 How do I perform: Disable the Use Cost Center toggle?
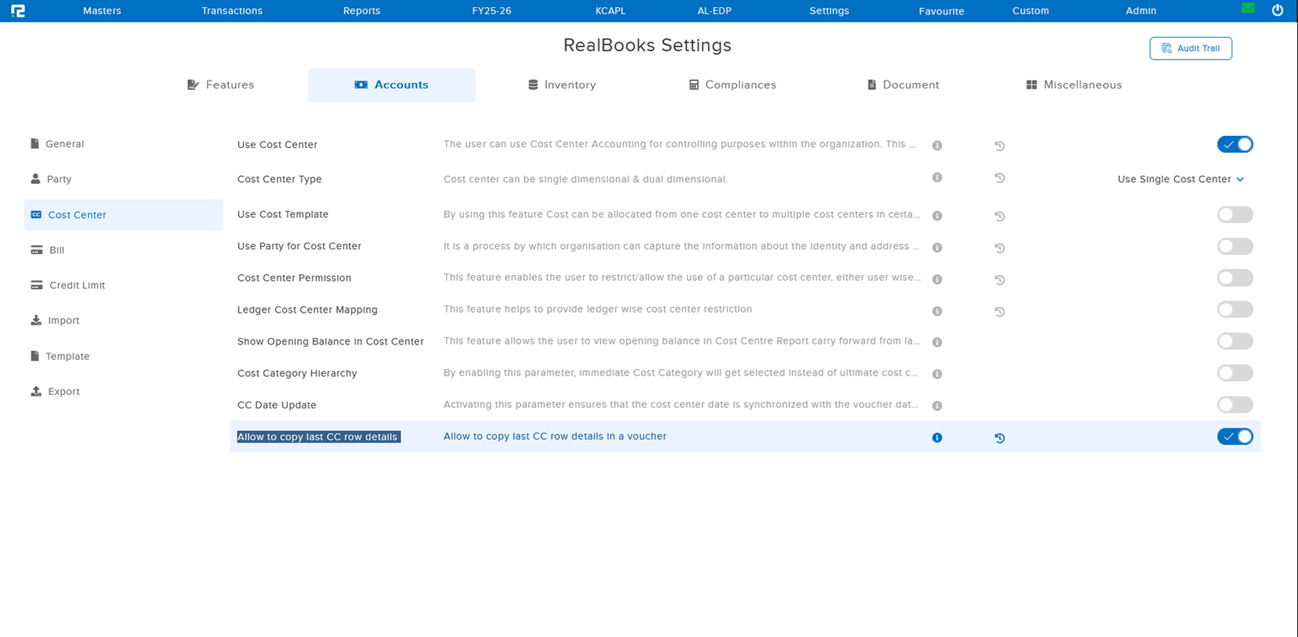click(1235, 144)
